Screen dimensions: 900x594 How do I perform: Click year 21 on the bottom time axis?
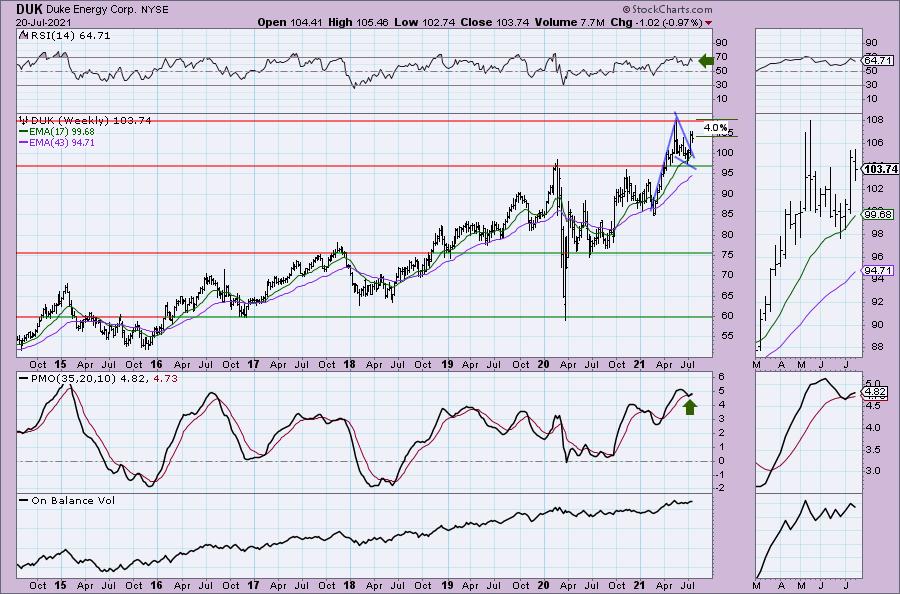(x=639, y=585)
